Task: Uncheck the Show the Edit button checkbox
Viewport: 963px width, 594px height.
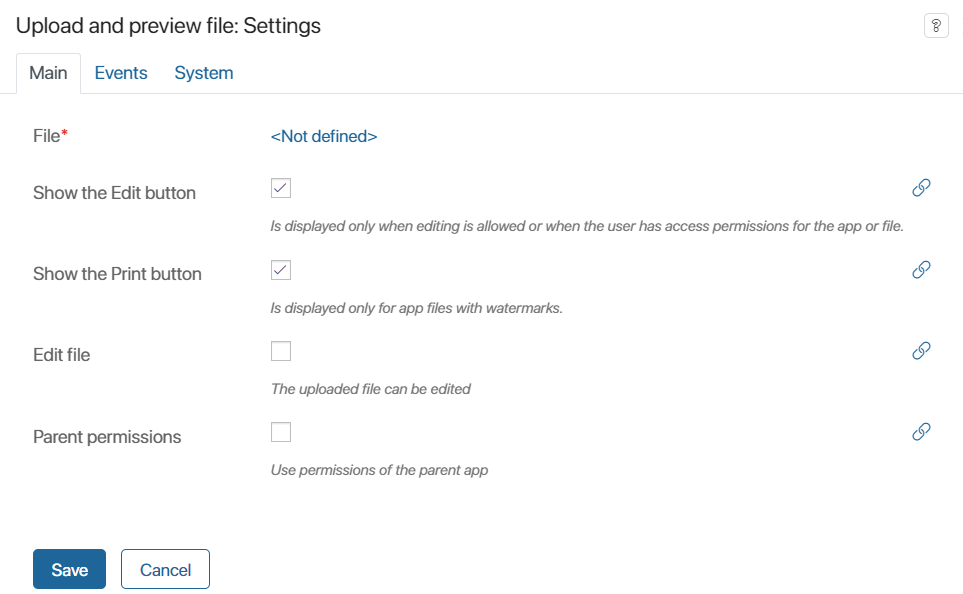Action: pyautogui.click(x=281, y=188)
